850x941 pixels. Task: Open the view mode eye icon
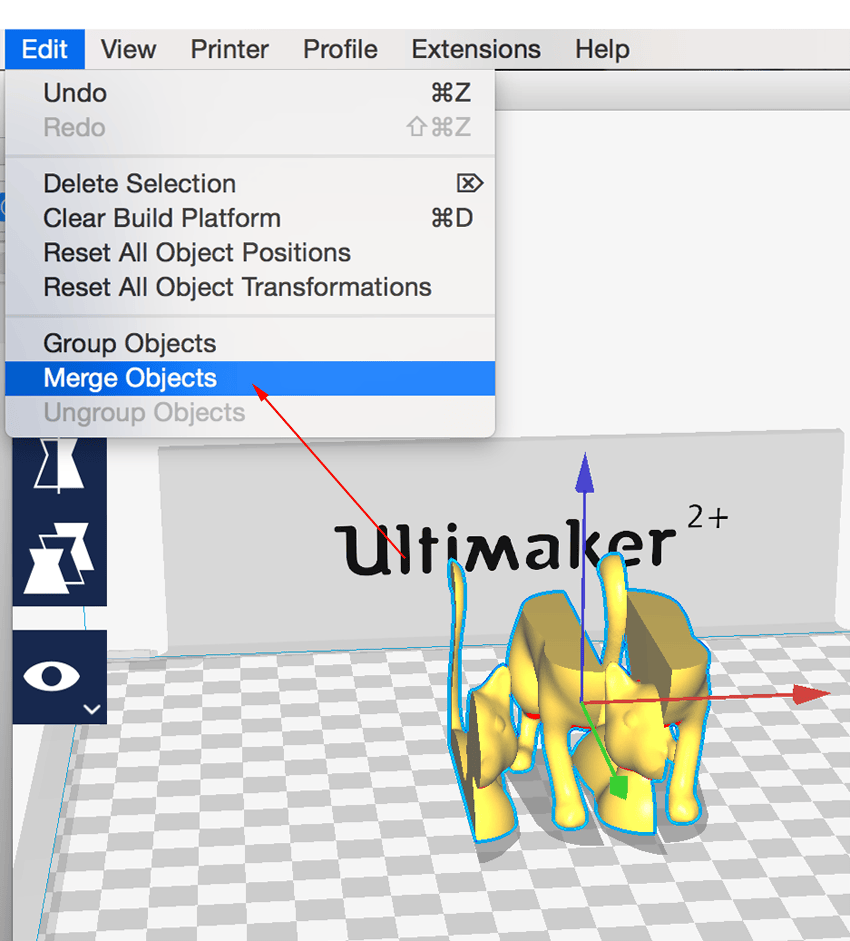[52, 676]
